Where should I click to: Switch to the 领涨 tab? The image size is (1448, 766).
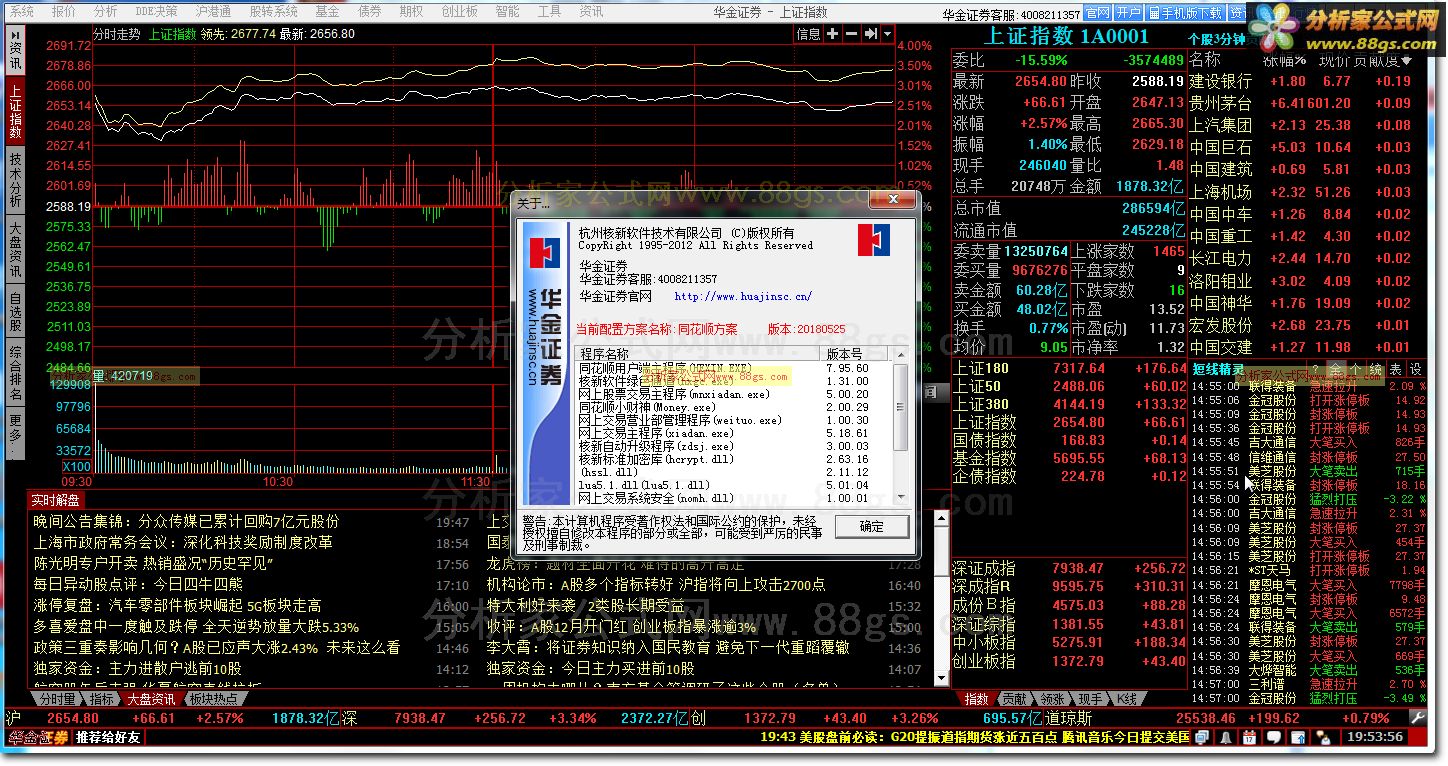[1052, 698]
